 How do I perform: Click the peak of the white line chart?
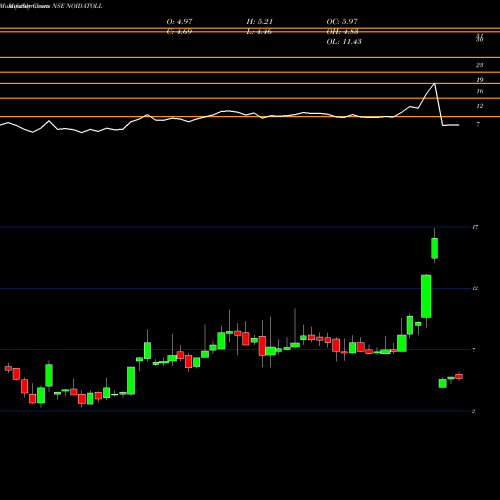434,84
